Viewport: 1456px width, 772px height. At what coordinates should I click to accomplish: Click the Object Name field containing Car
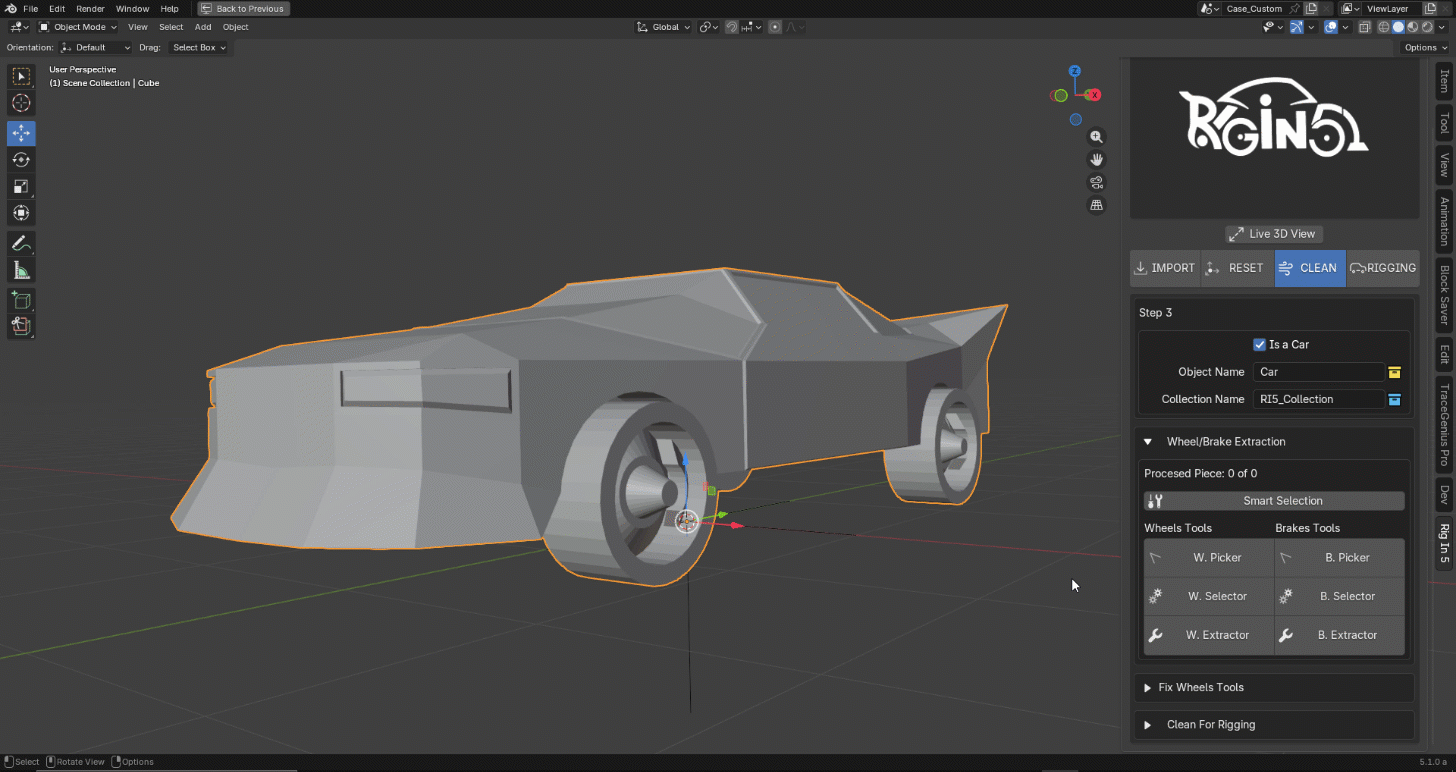(1319, 372)
